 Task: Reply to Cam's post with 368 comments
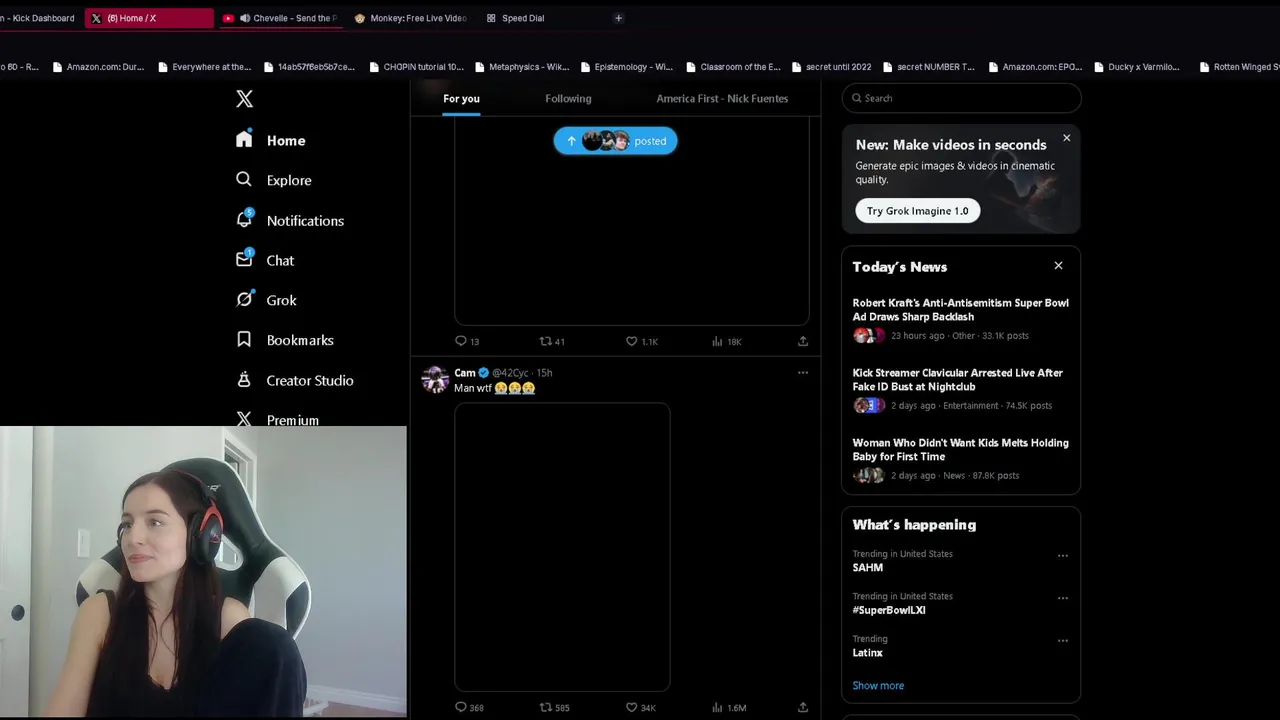[x=469, y=707]
